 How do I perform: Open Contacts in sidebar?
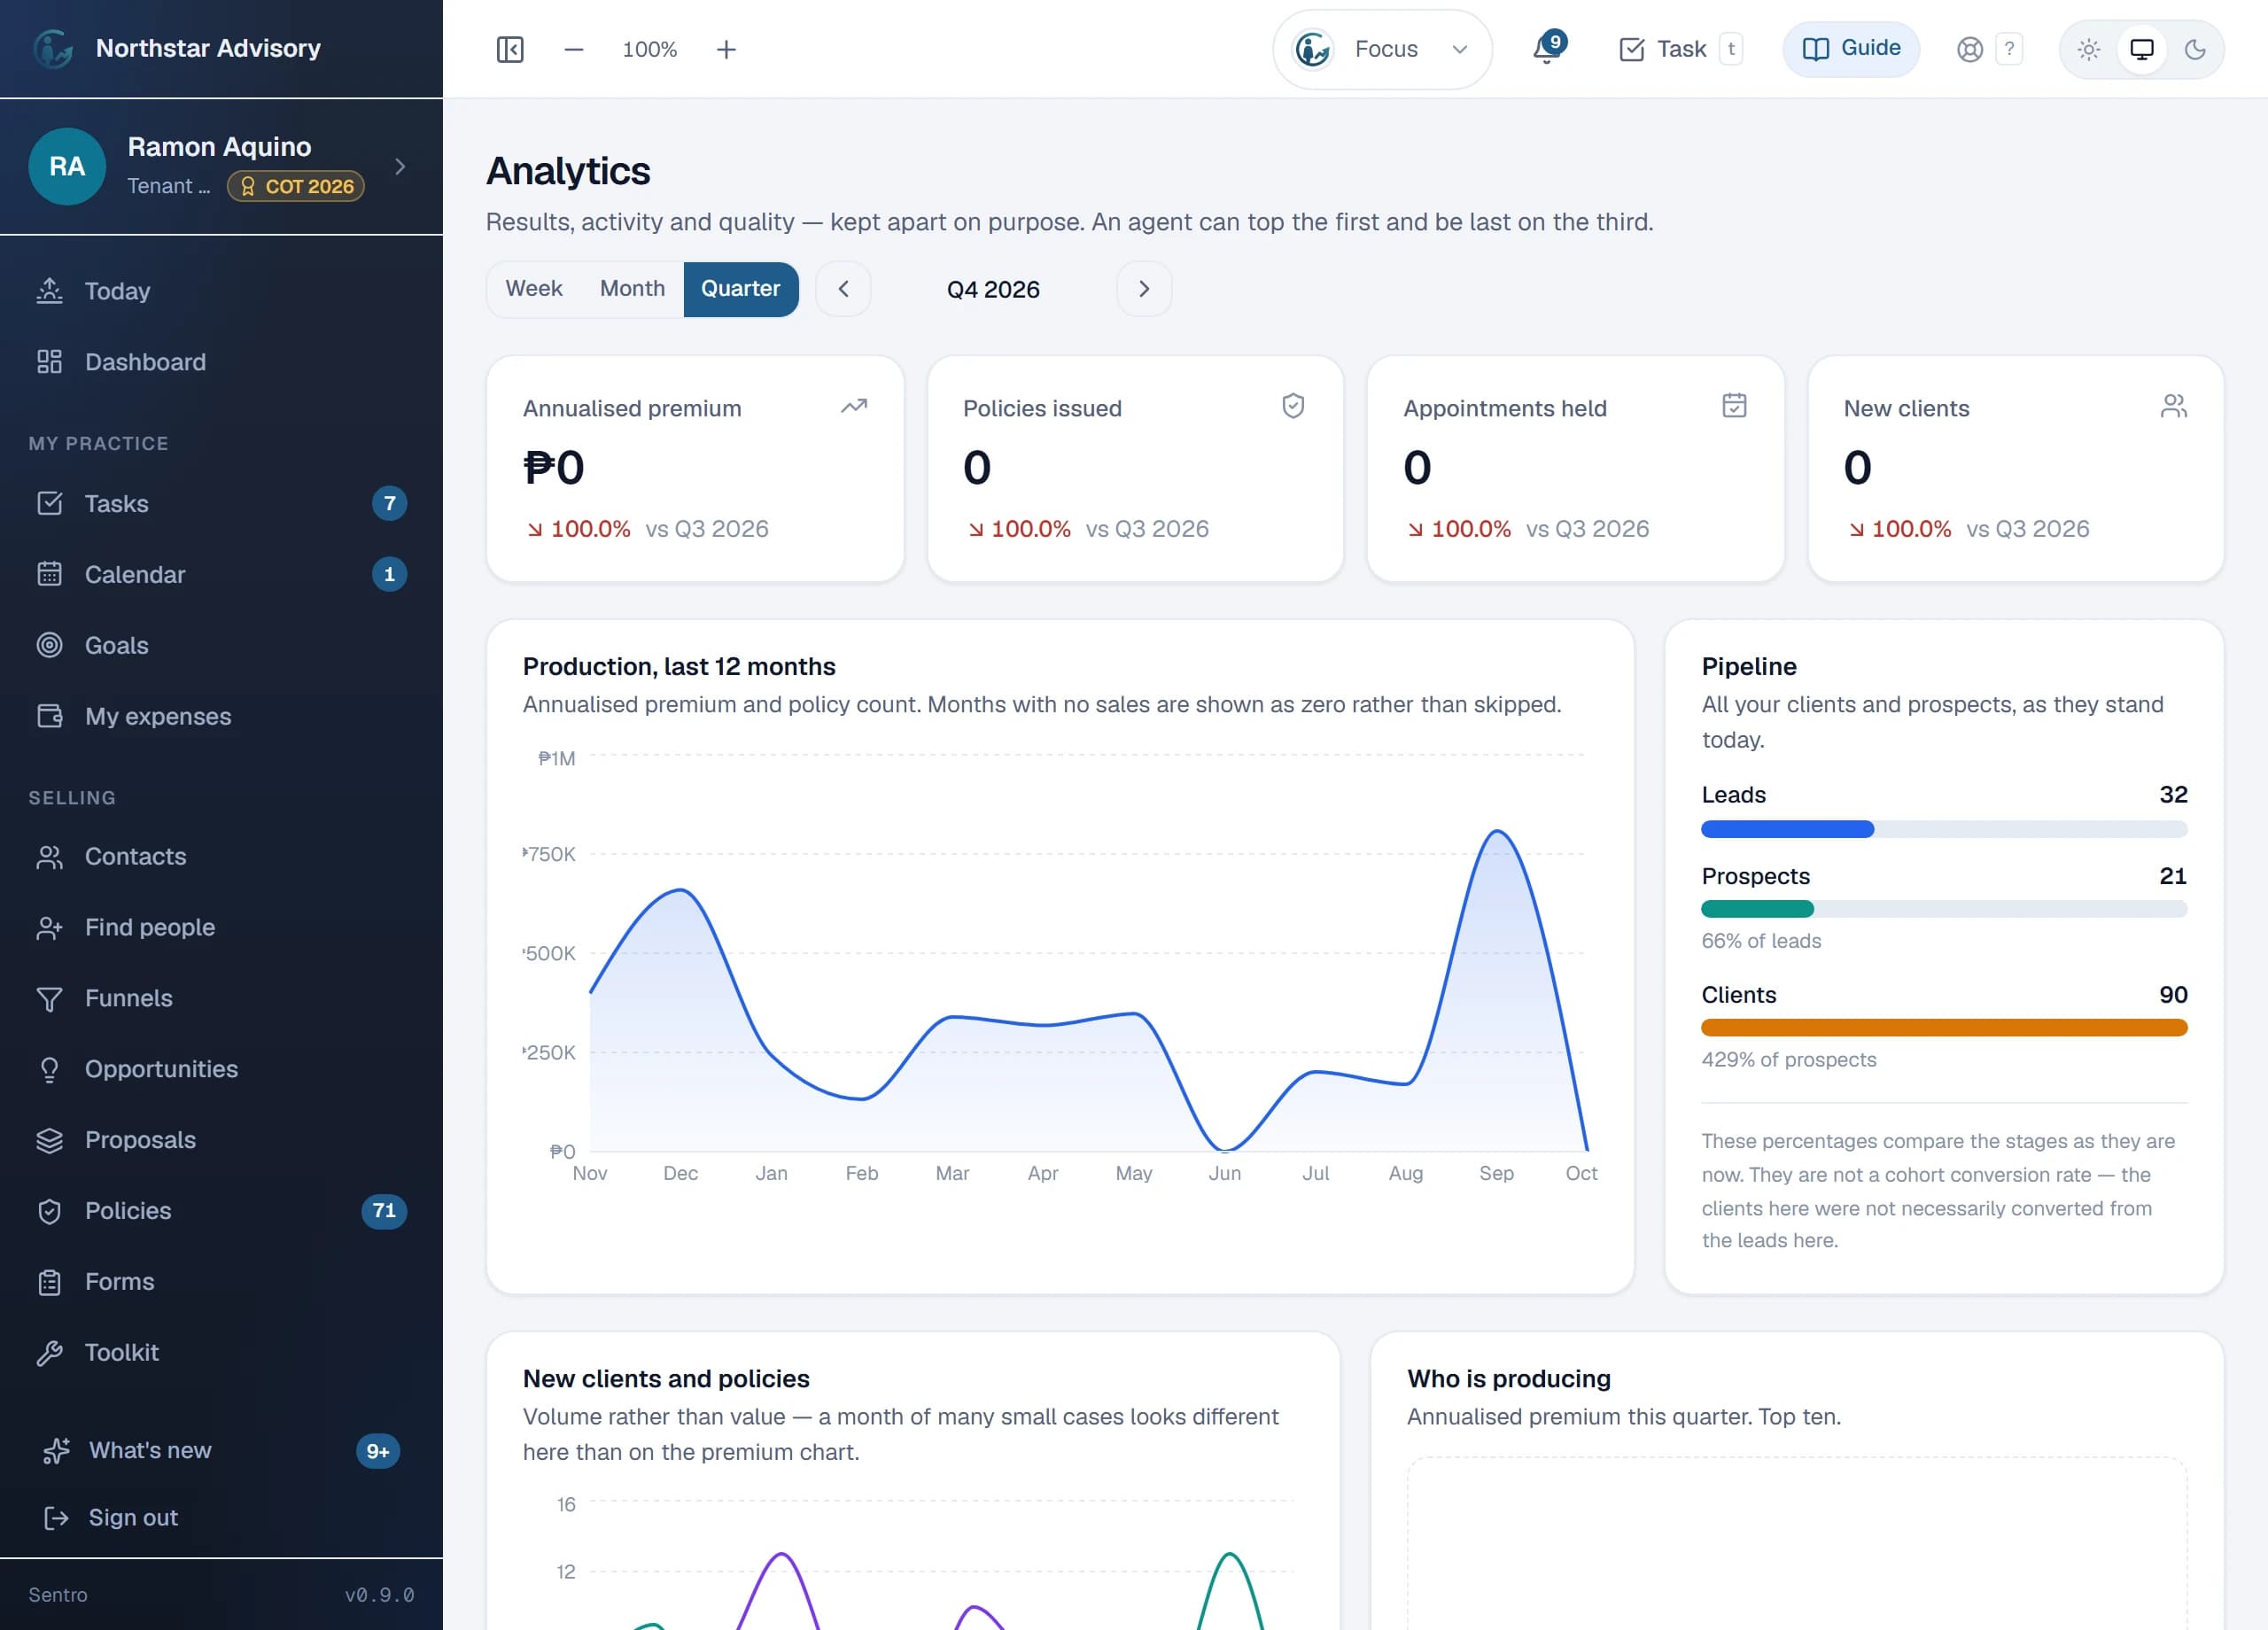pyautogui.click(x=221, y=856)
